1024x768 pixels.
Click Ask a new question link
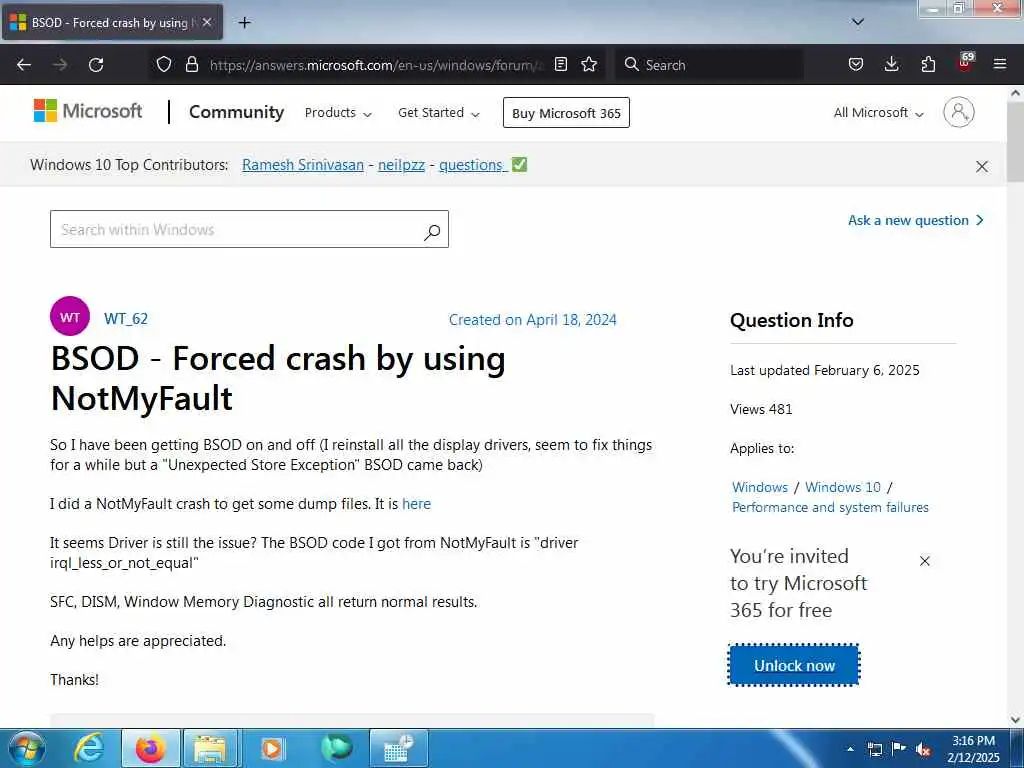click(x=916, y=221)
